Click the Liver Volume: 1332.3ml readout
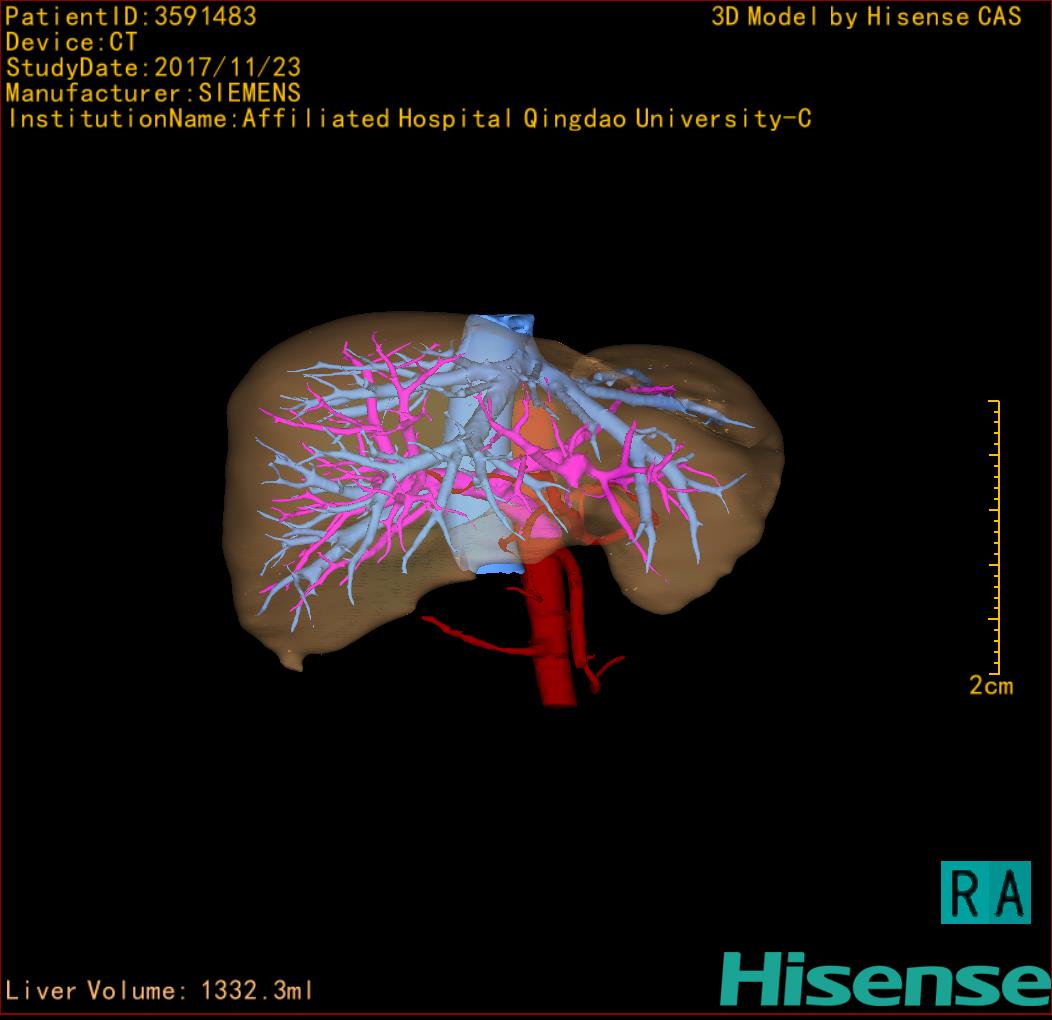 [159, 990]
